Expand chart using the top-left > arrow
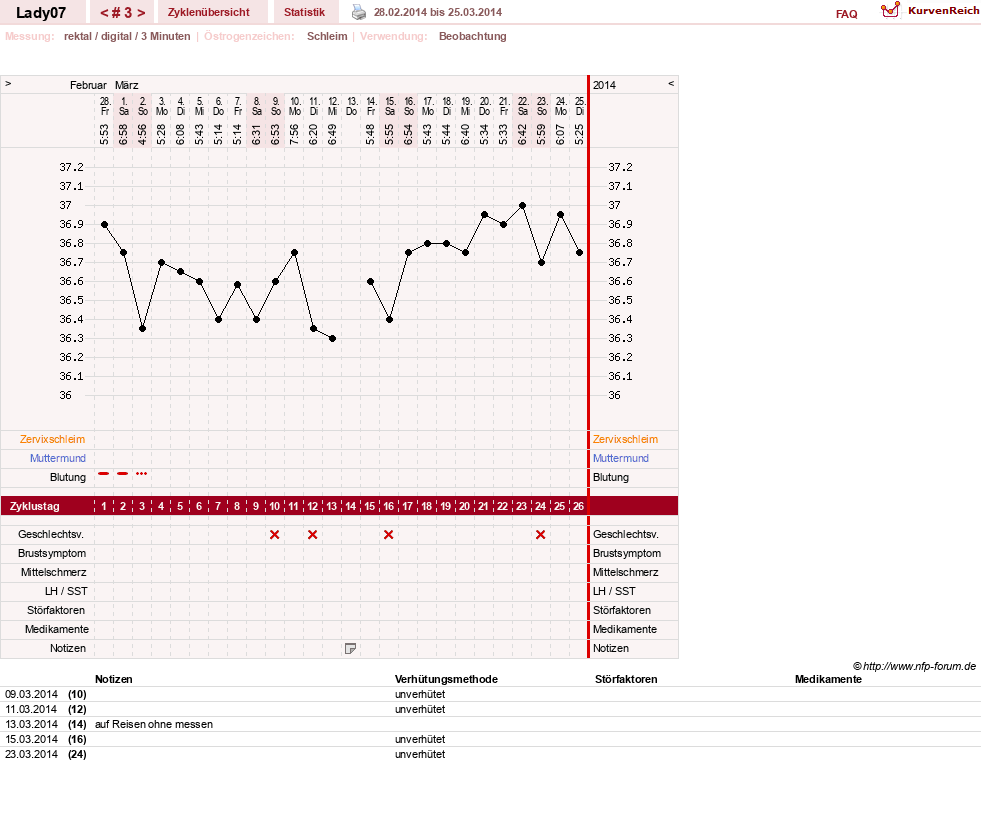 click(8, 83)
